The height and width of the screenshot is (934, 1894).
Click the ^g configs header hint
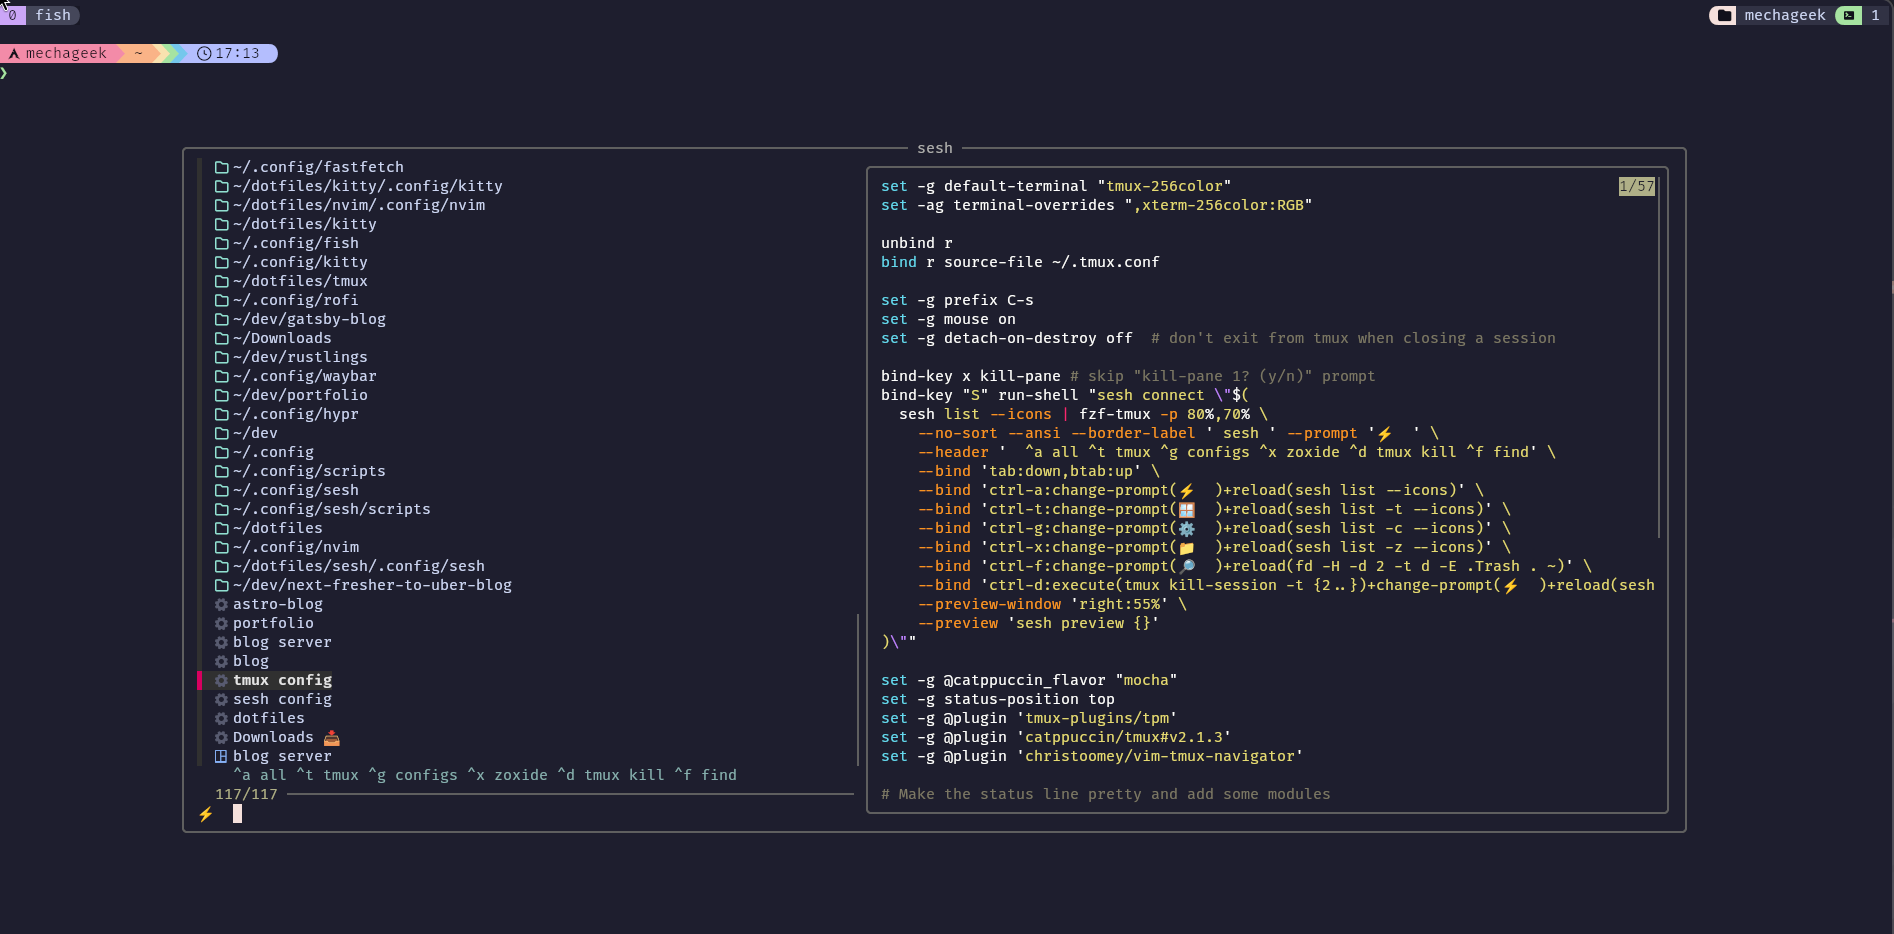(413, 775)
